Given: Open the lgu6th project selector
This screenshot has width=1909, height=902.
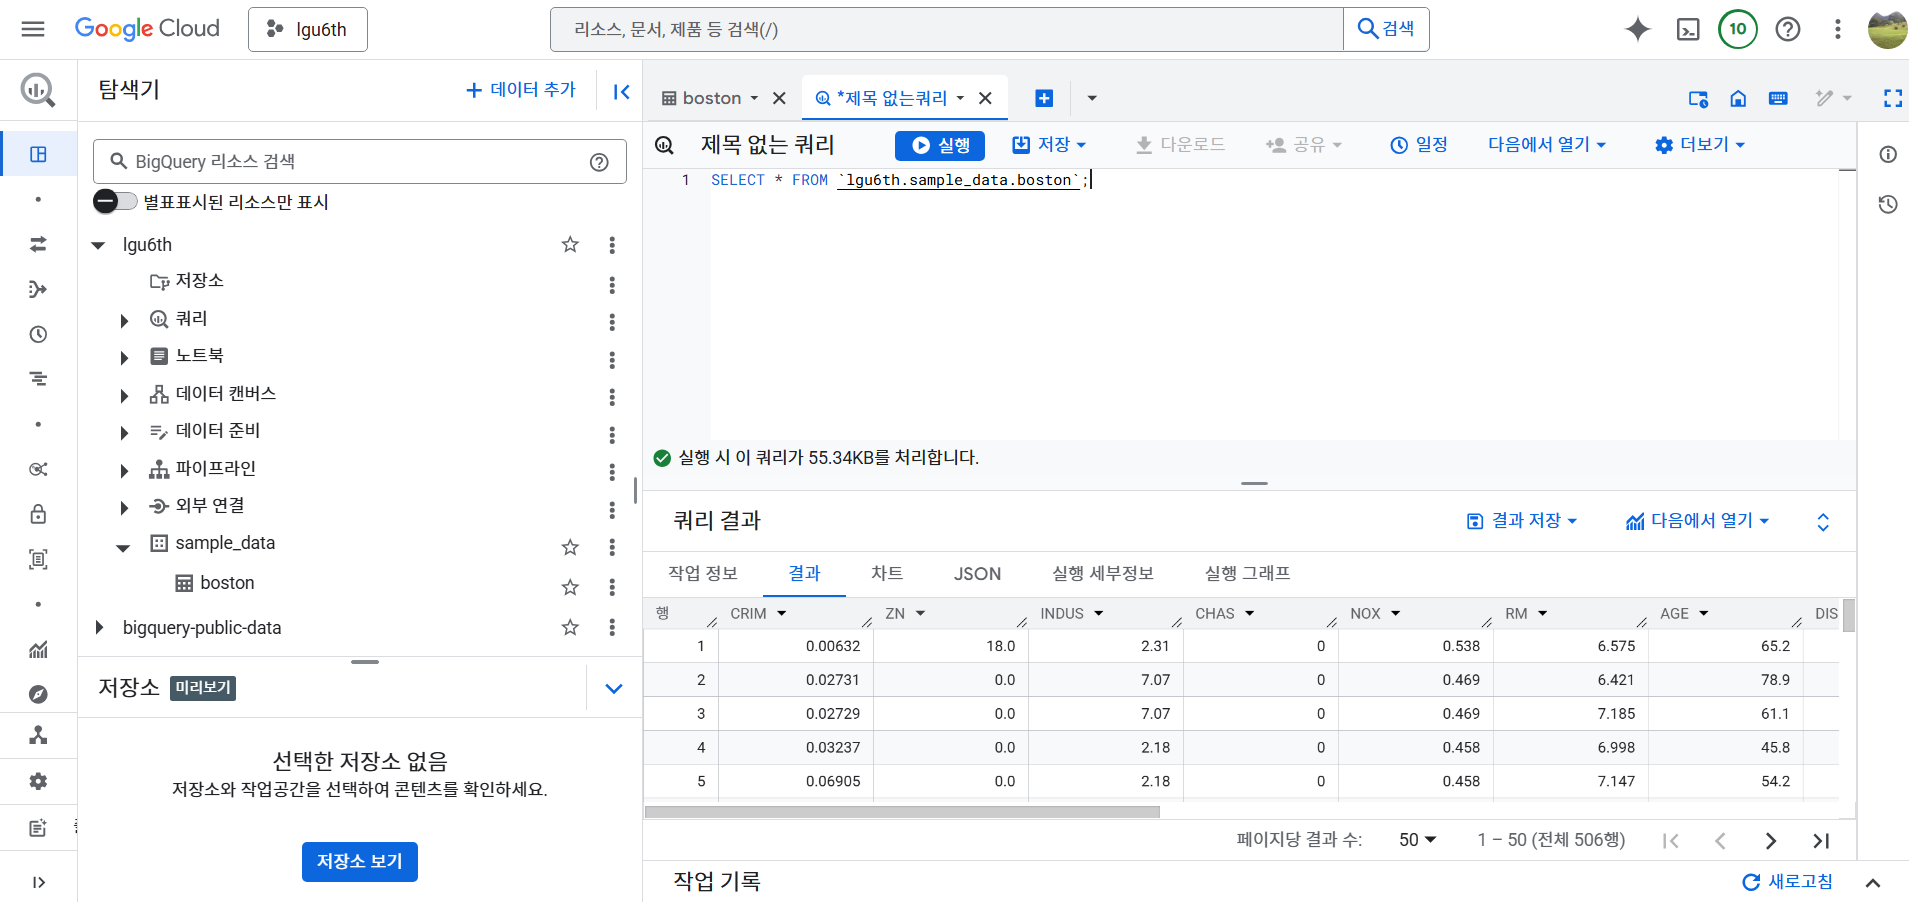Looking at the screenshot, I should (x=308, y=29).
